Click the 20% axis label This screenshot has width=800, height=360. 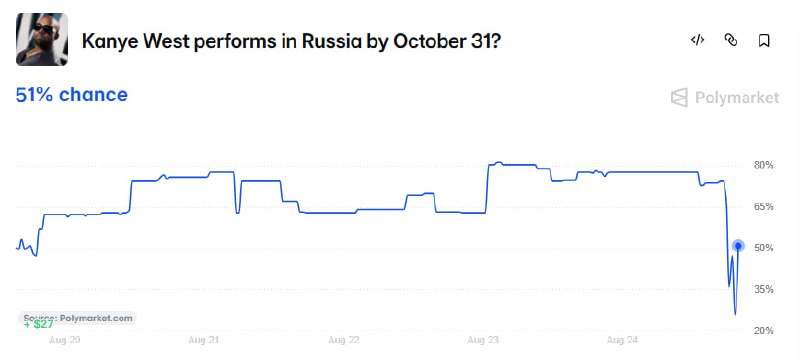[764, 330]
